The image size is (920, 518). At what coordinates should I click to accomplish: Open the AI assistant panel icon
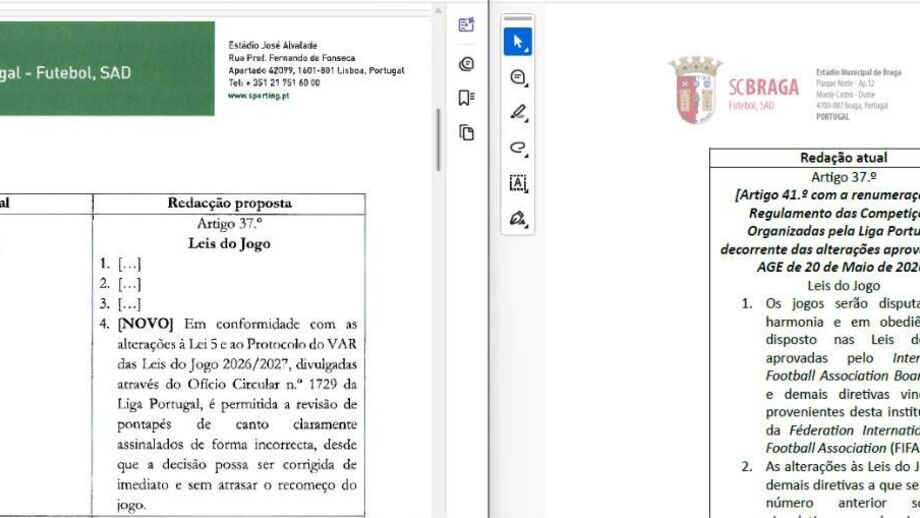(466, 25)
